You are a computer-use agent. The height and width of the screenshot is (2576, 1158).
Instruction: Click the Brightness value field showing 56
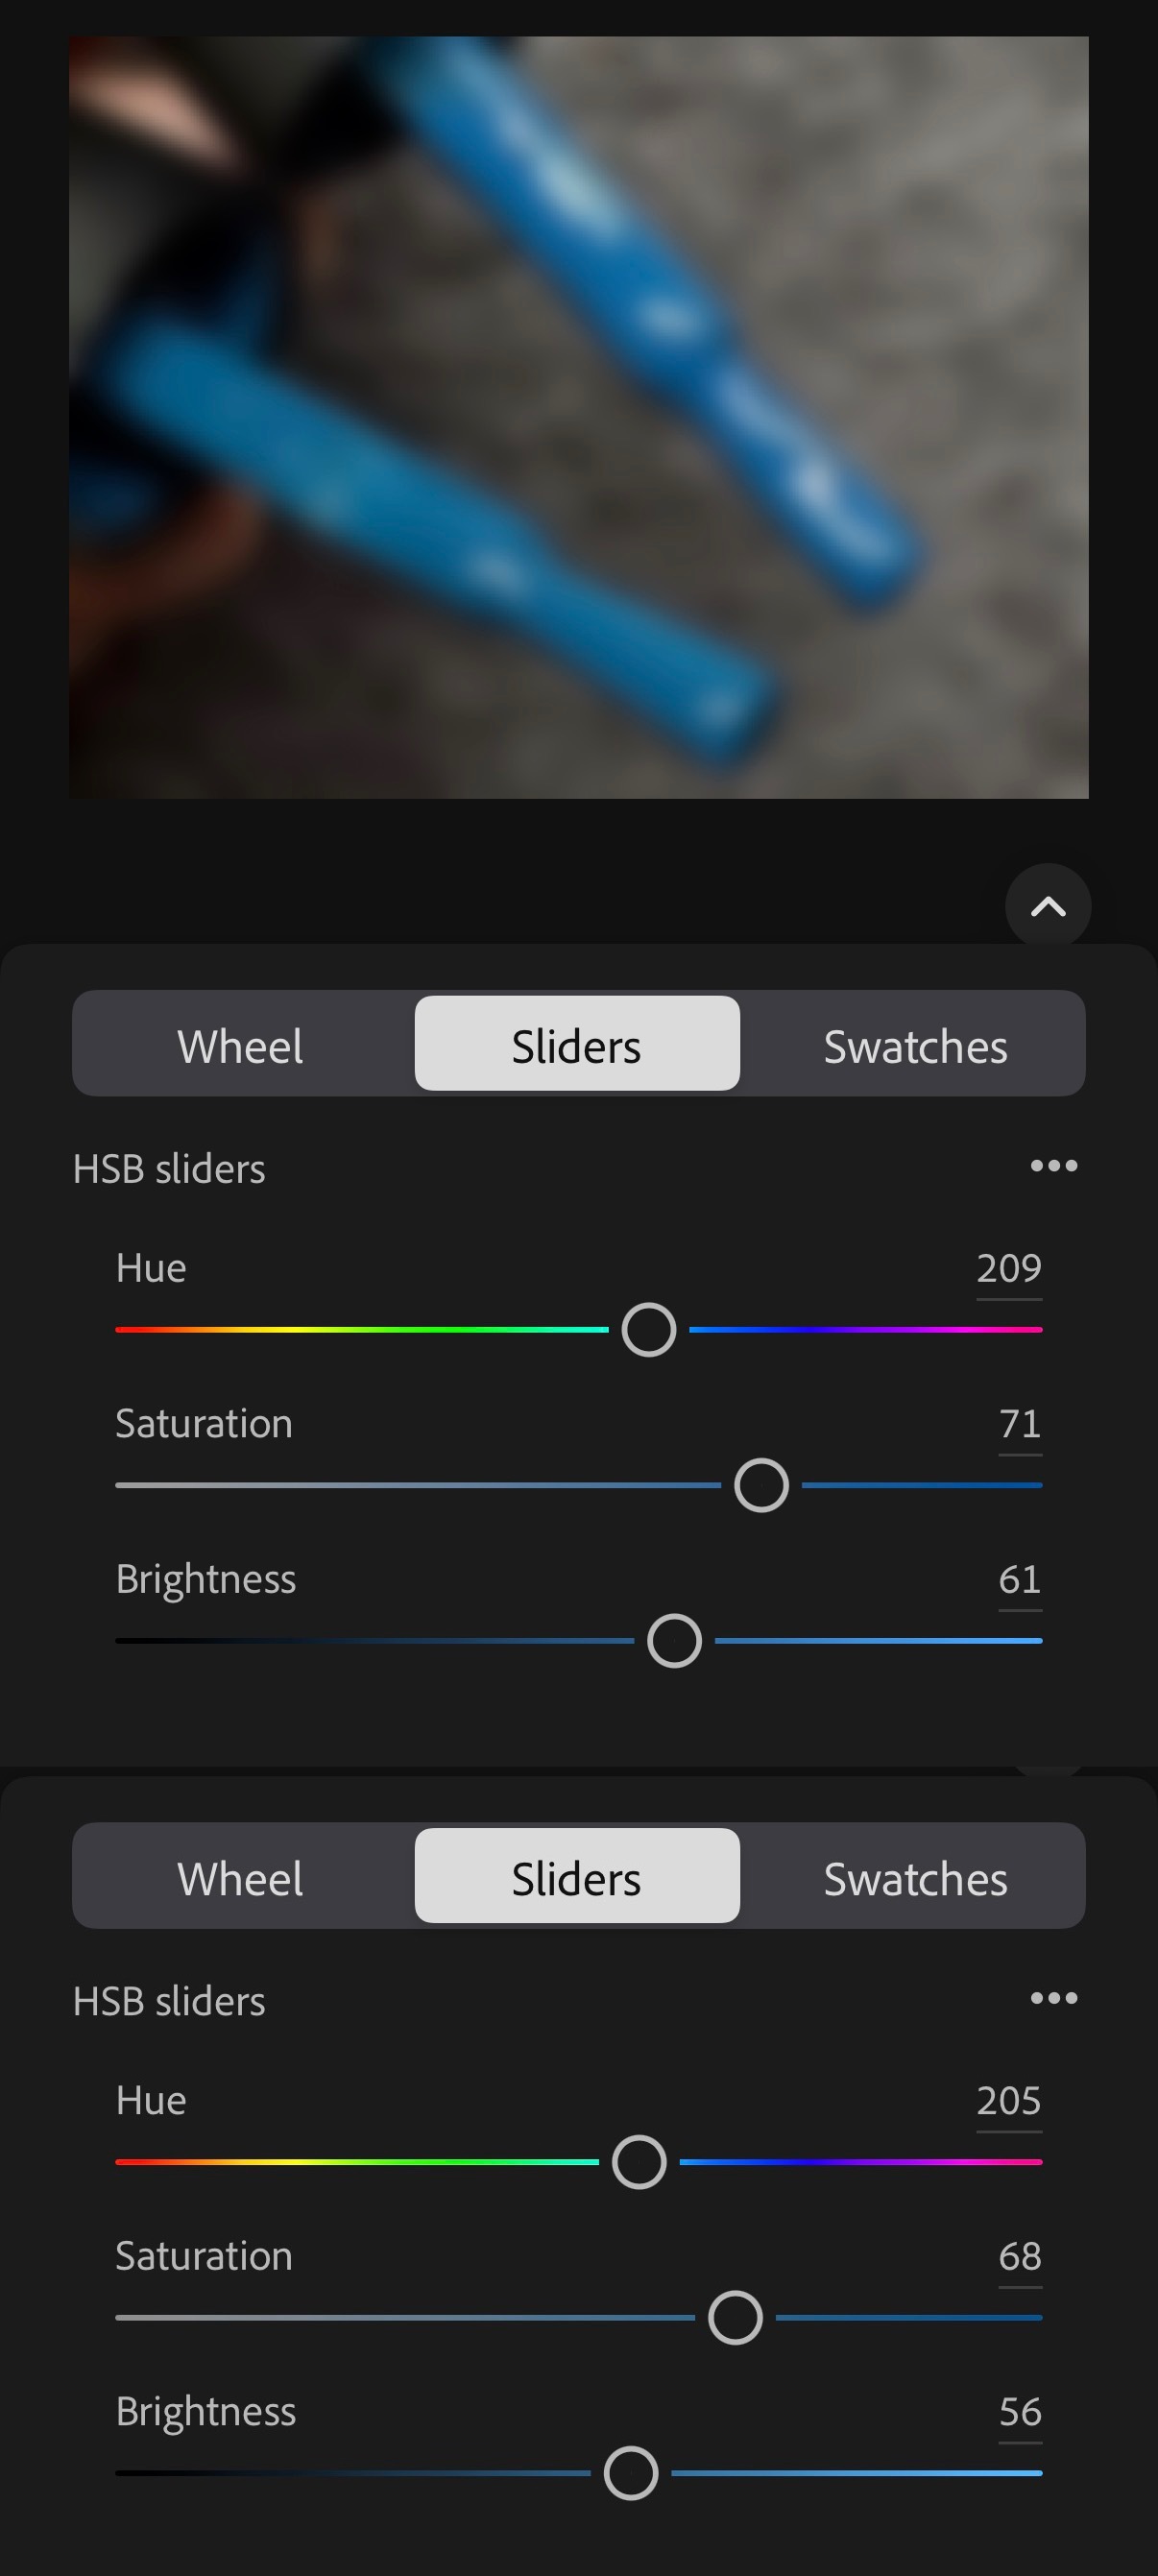1019,2412
